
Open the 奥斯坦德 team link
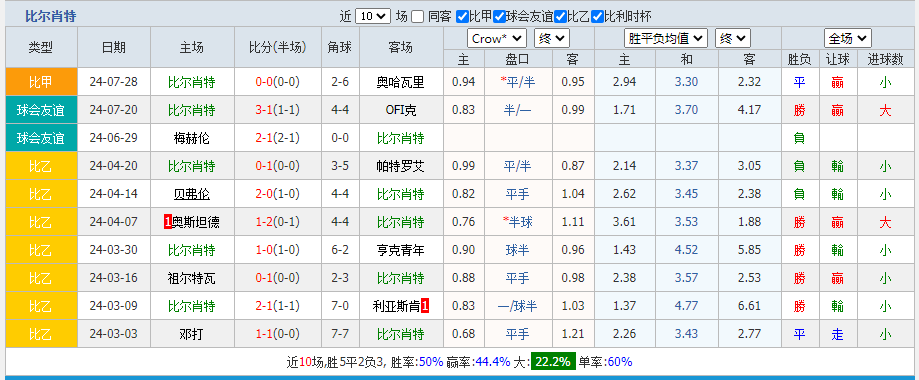(x=196, y=222)
